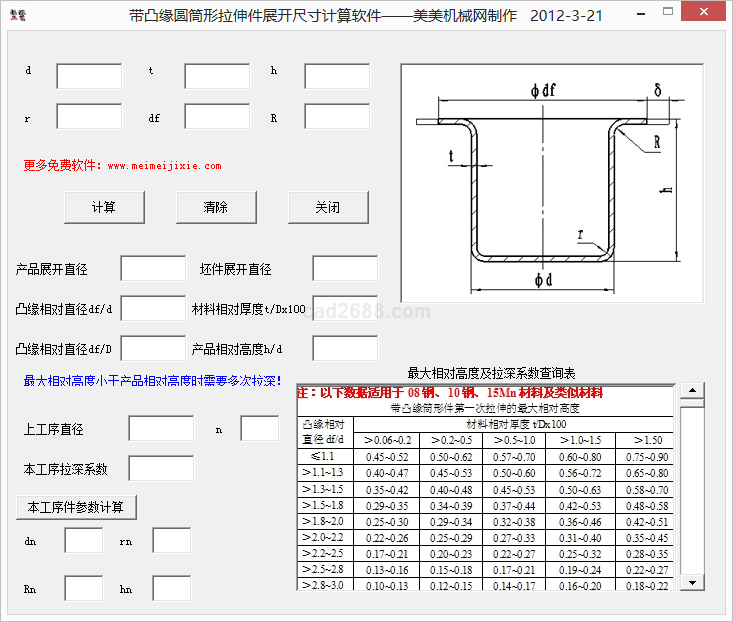Focus the t input field

[217, 77]
